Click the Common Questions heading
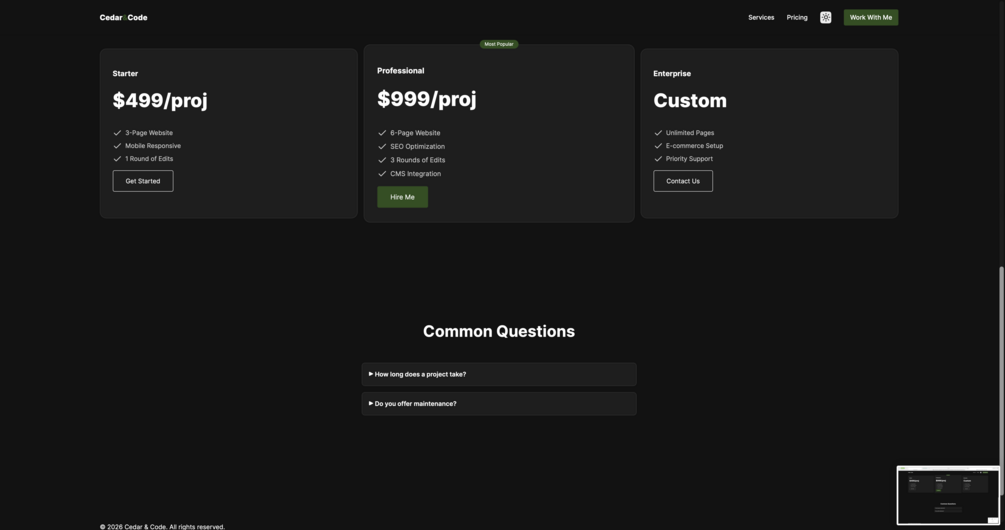Screen dimensions: 1005x530 [499, 331]
